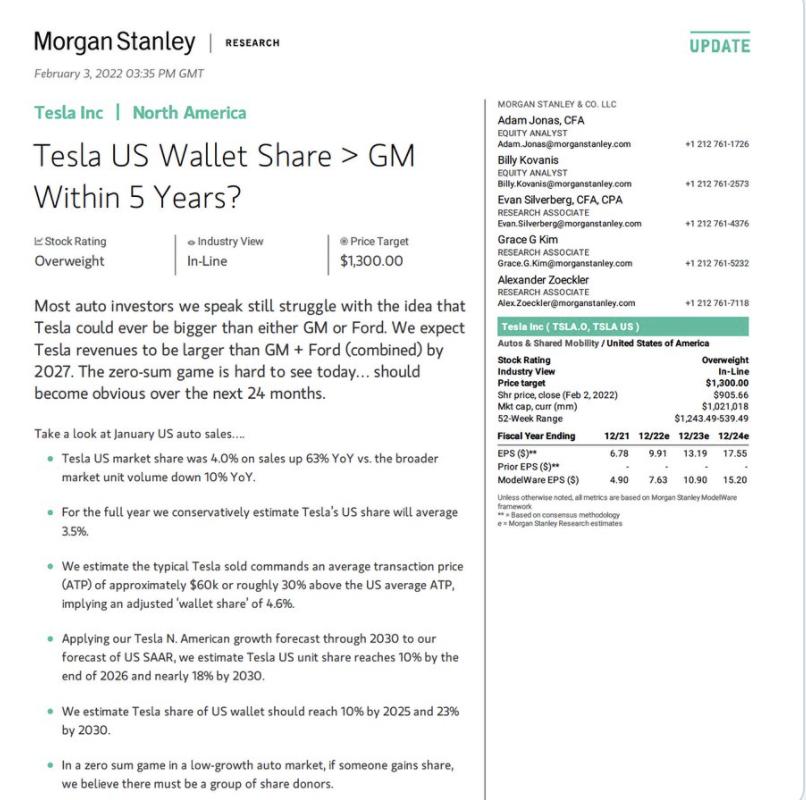Screen dimensions: 806x800
Task: Click the $1,300.00 price target value
Action: click(371, 261)
